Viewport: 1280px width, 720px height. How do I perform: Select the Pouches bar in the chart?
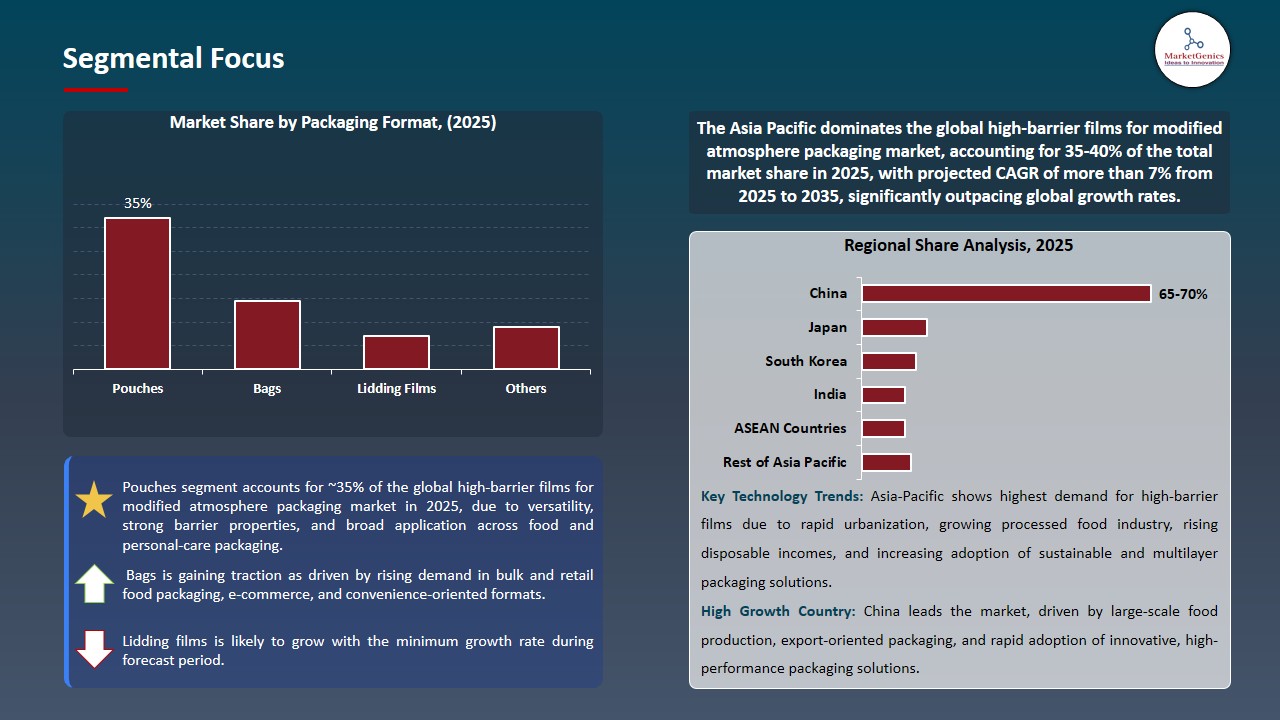pos(138,293)
